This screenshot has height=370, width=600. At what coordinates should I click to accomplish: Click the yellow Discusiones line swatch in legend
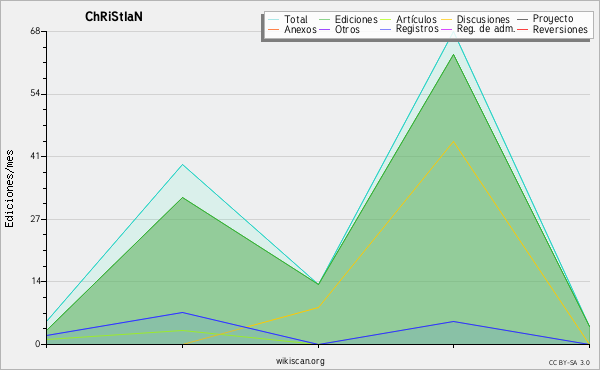(447, 19)
